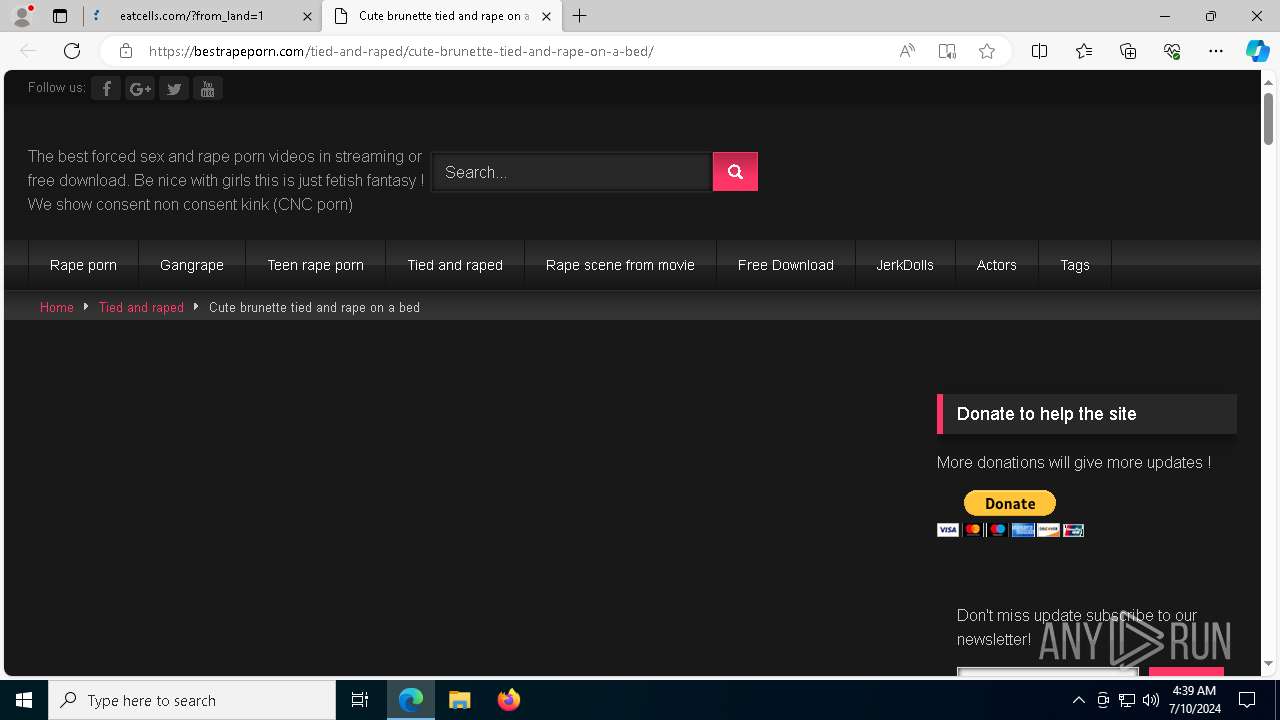Select Microsoft Edge taskbar icon
This screenshot has height=720, width=1280.
[411, 700]
